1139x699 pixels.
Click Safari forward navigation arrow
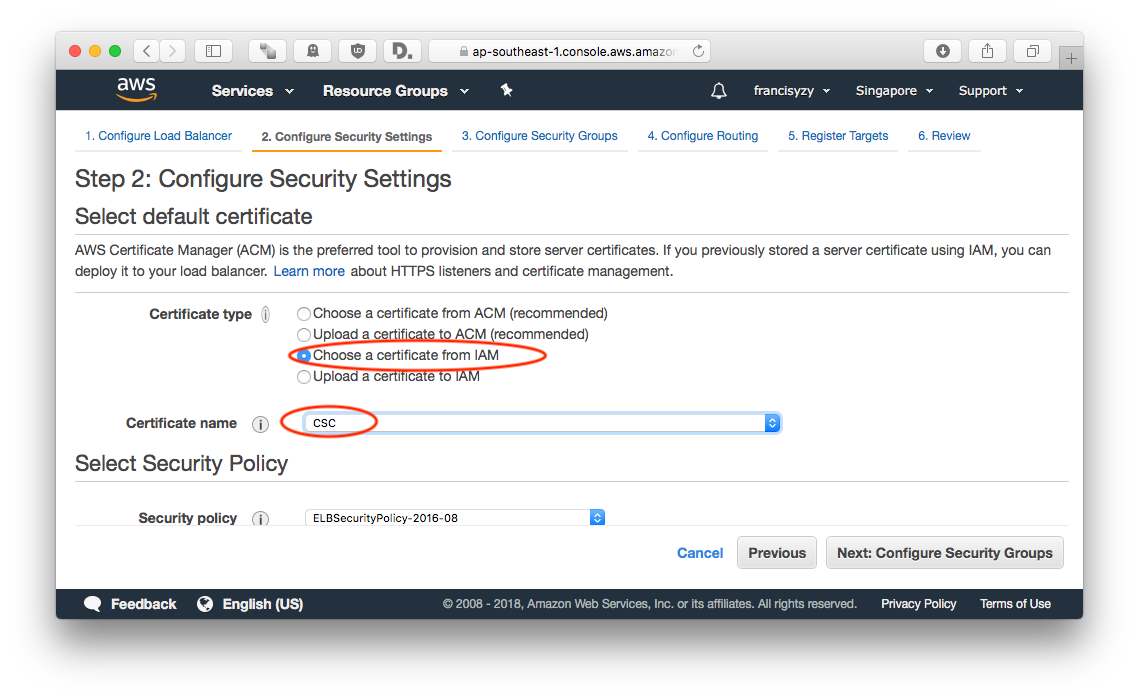coord(172,51)
